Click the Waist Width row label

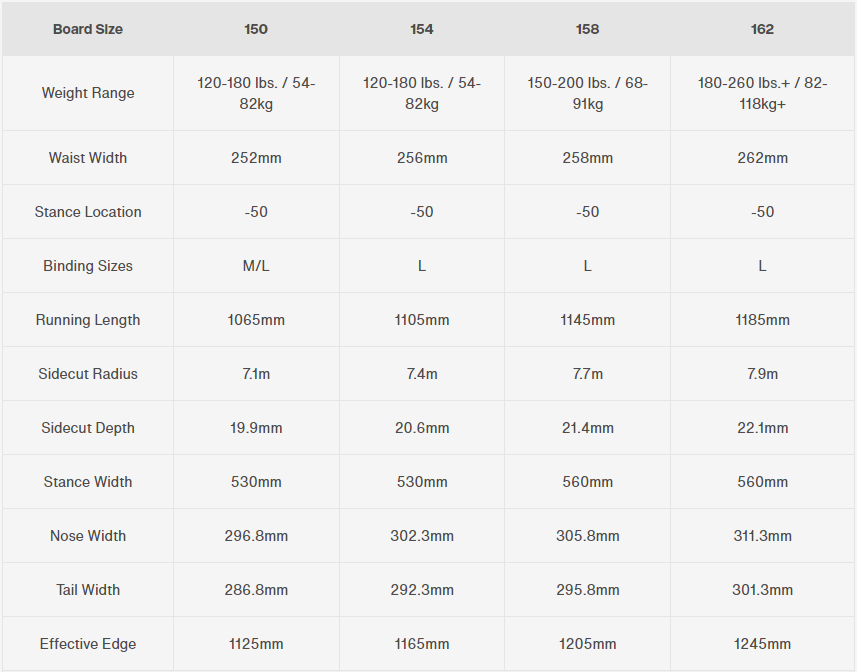(x=88, y=158)
